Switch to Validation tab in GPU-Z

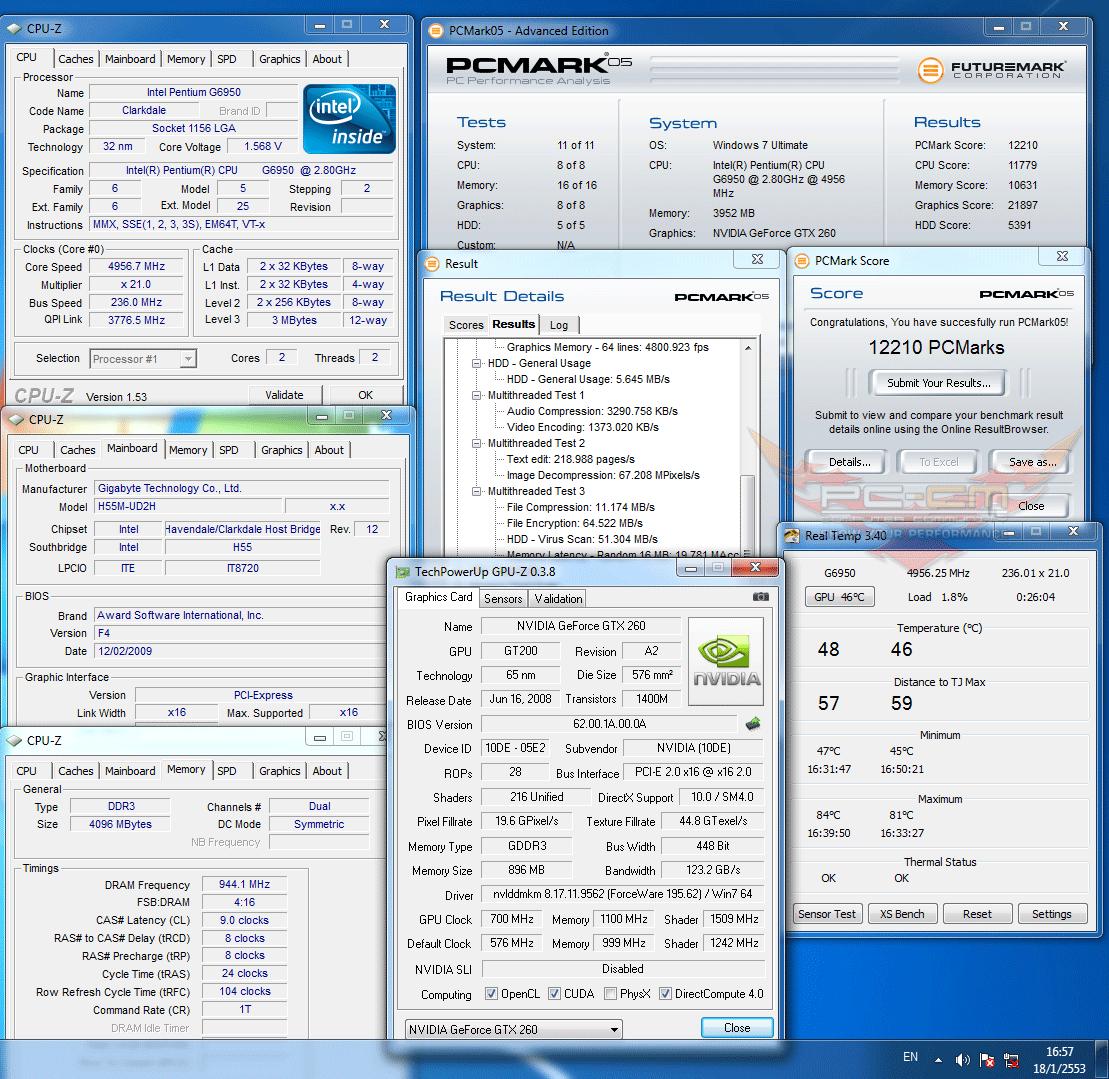point(558,599)
